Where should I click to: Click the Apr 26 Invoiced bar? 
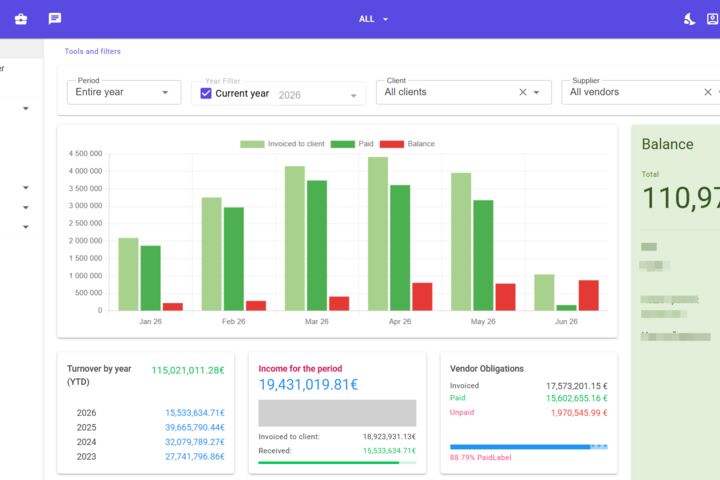tap(378, 234)
